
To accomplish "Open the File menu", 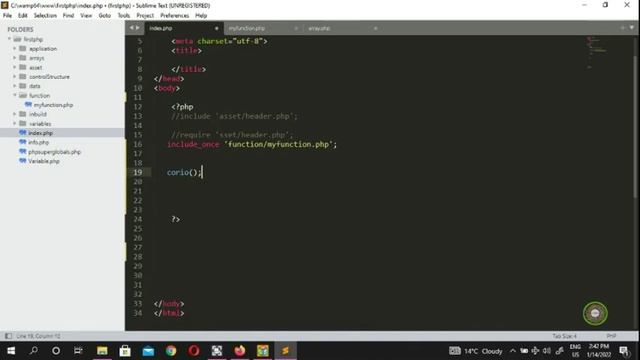I will pos(7,16).
